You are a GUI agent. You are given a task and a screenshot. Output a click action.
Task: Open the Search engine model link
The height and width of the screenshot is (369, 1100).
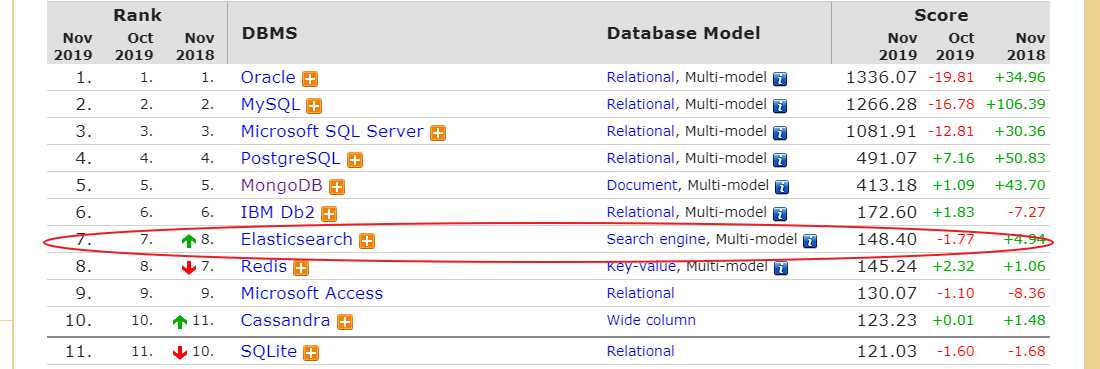tap(656, 239)
